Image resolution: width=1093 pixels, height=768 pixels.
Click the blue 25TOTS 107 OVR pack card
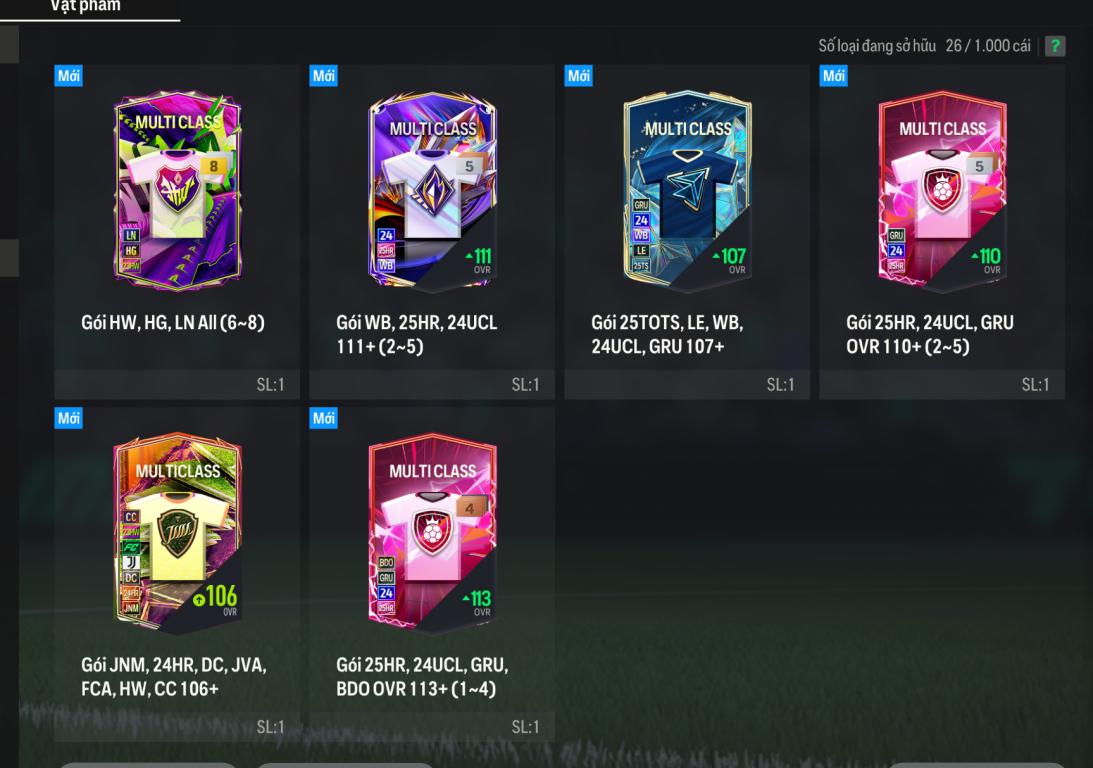tap(687, 232)
